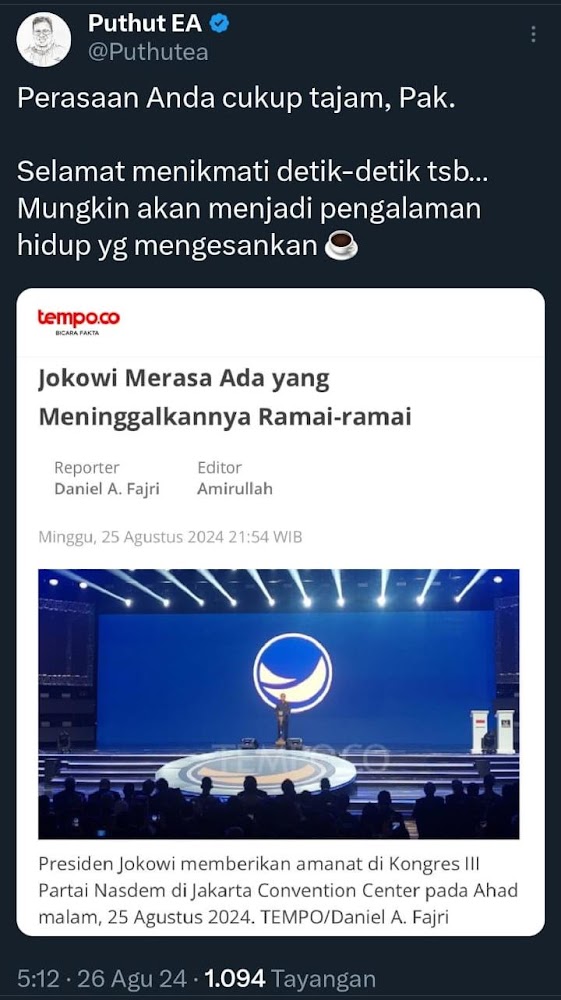Click the Nasdem logo in the photo
Image resolution: width=561 pixels, height=1000 pixels.
pyautogui.click(x=293, y=672)
